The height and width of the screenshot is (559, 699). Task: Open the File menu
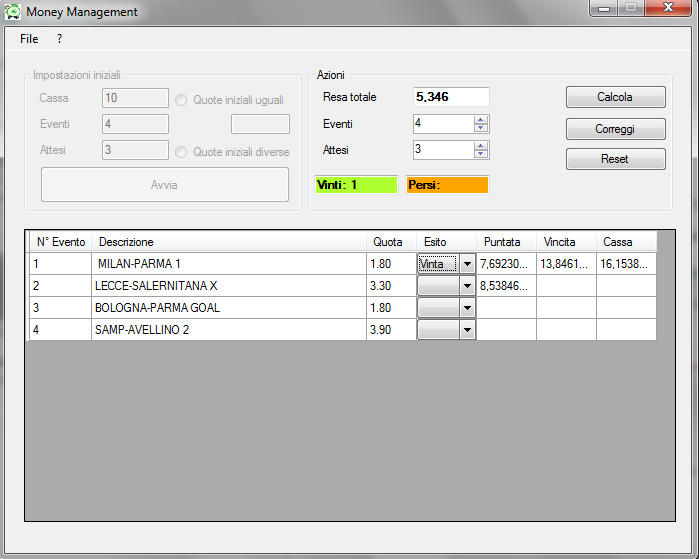29,39
